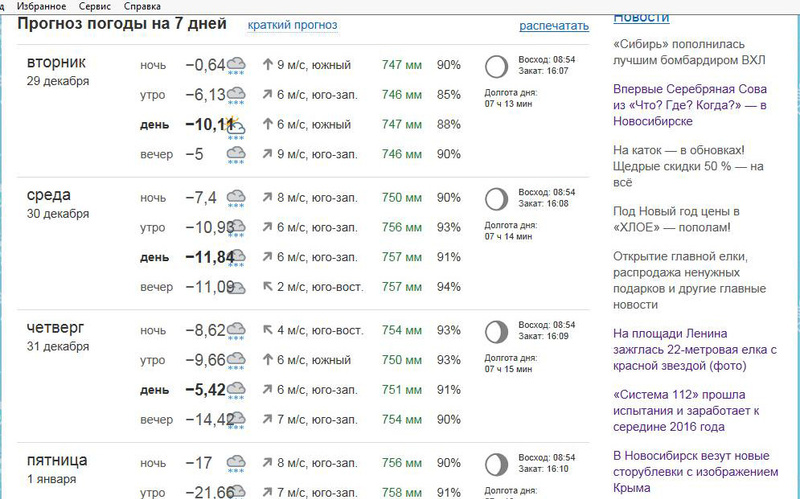Click the moon phase icon for Thursday
Viewport: 800px width, 499px height.
(x=495, y=332)
